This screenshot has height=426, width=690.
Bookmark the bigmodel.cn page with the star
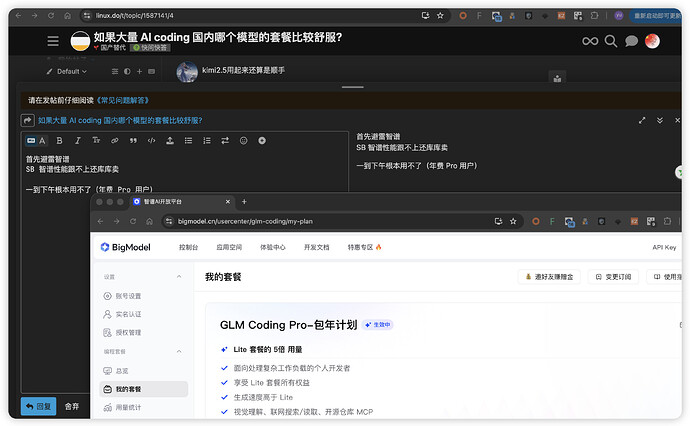tap(513, 221)
